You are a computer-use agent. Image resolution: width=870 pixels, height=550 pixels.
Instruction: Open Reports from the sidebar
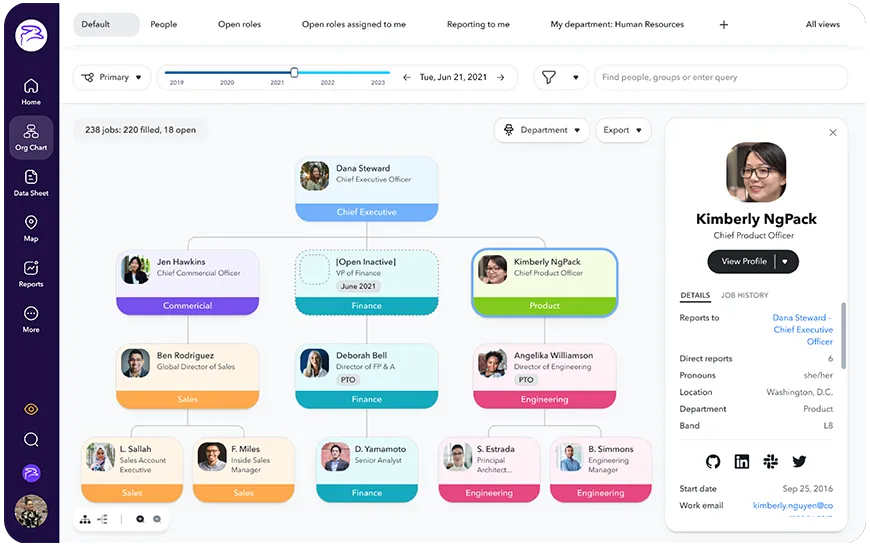(31, 273)
